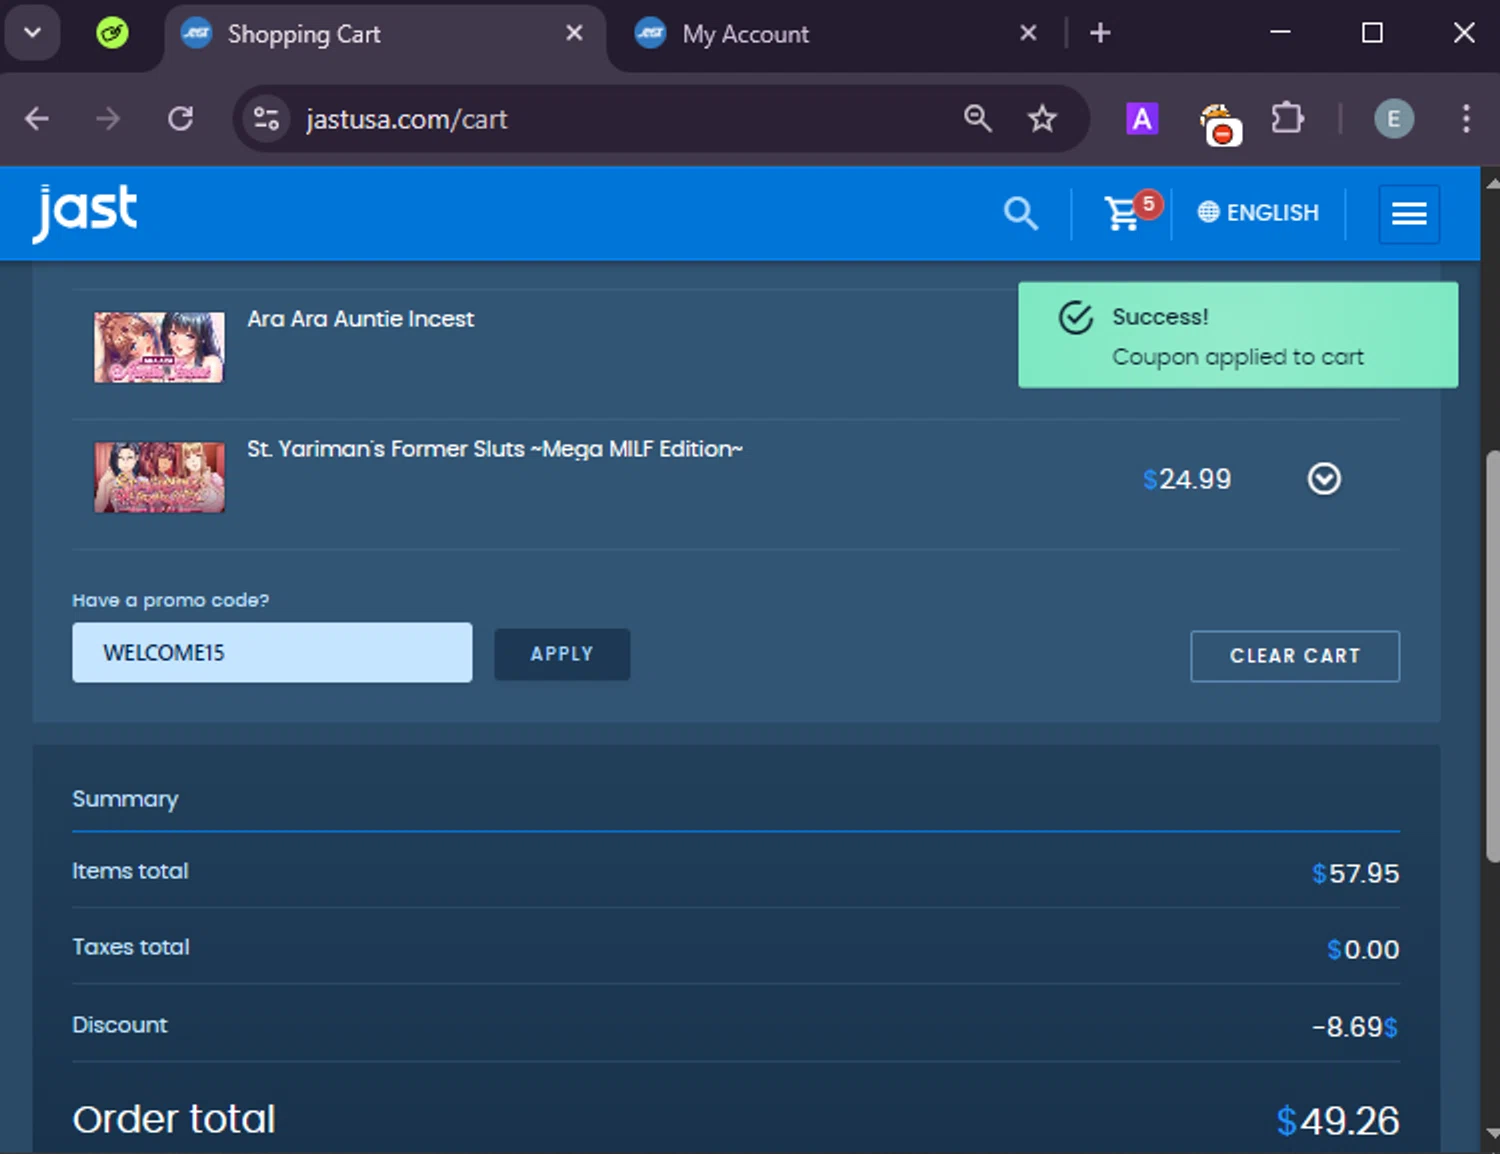Click the 'St. Yariman's' item title
This screenshot has height=1154, width=1500.
(x=495, y=449)
